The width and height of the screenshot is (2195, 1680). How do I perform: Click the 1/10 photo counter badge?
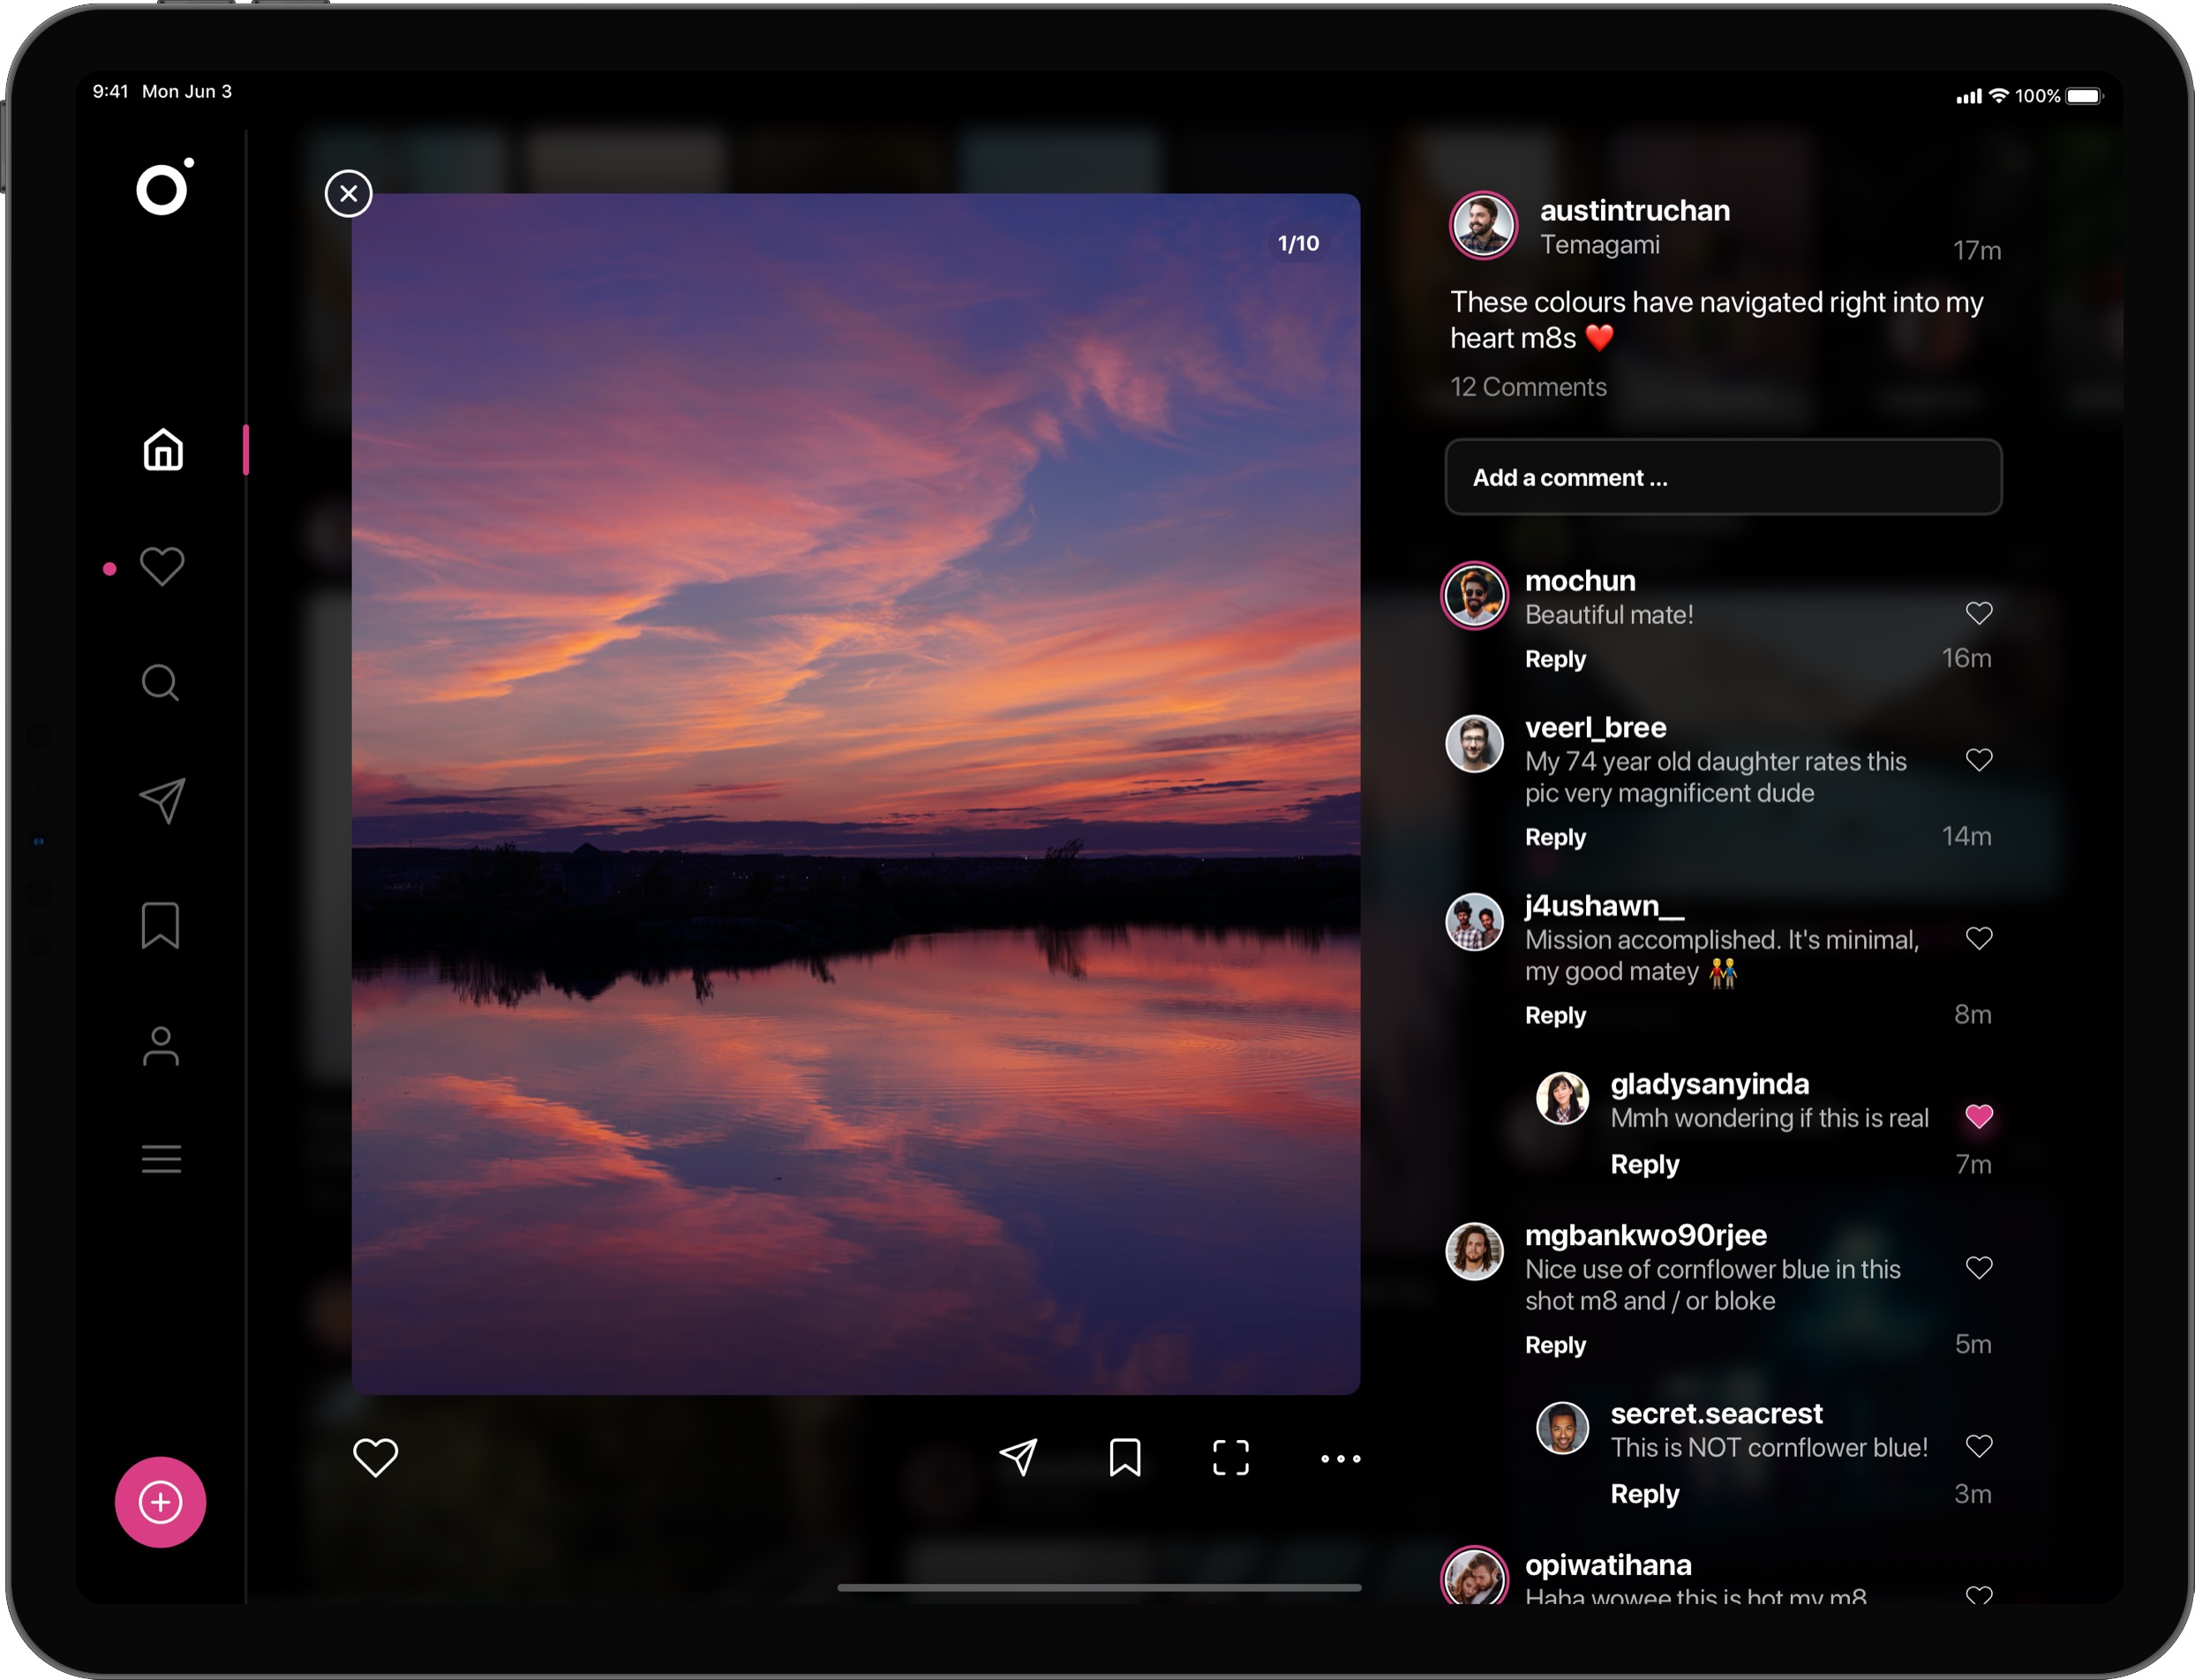[x=1298, y=243]
